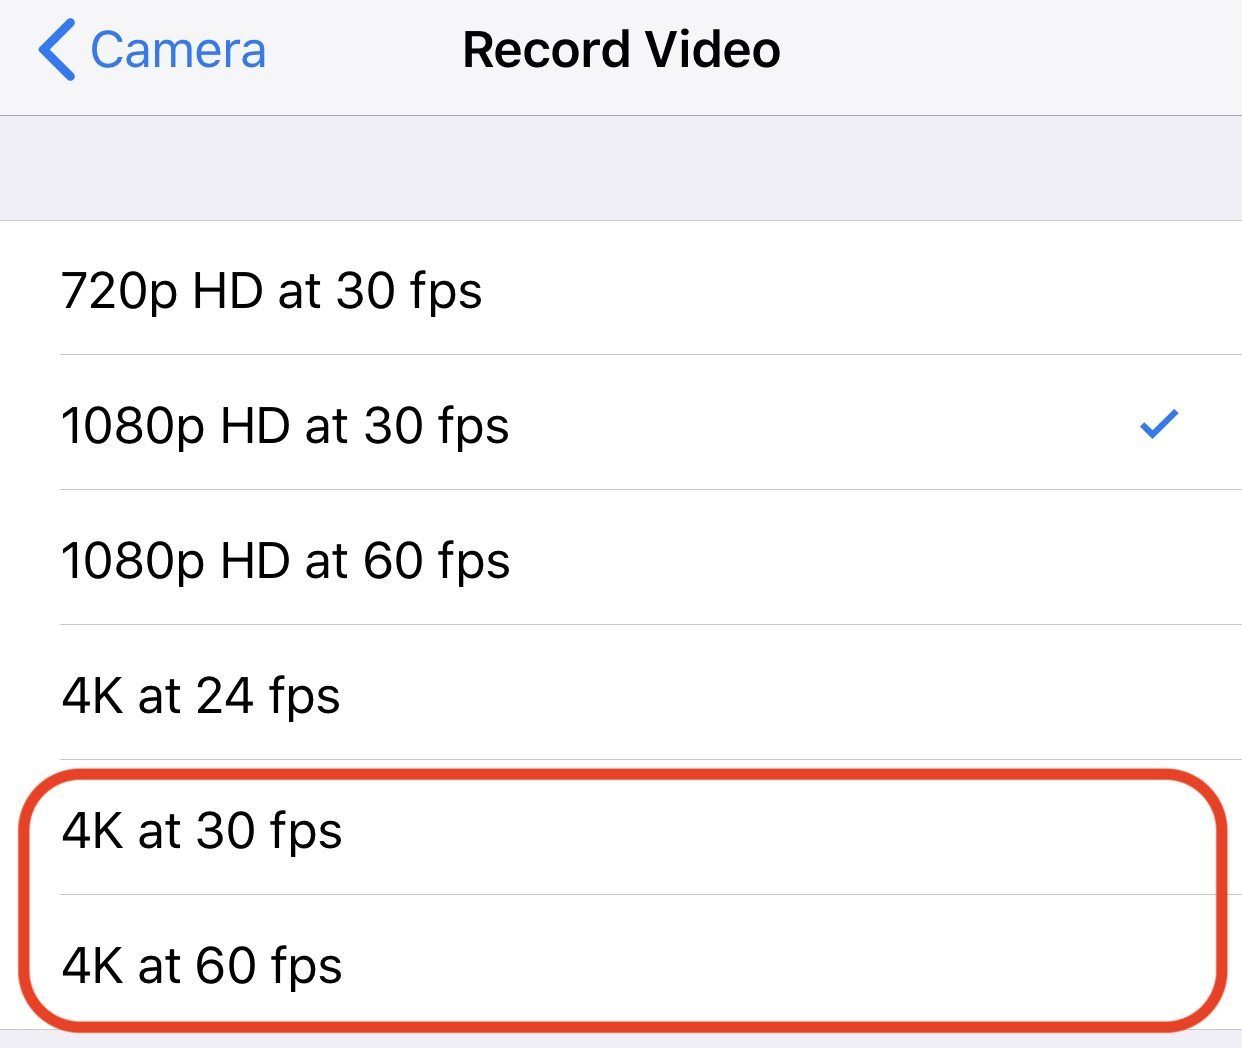Tap the empty checkmark area on 4K 24 row

point(1159,694)
